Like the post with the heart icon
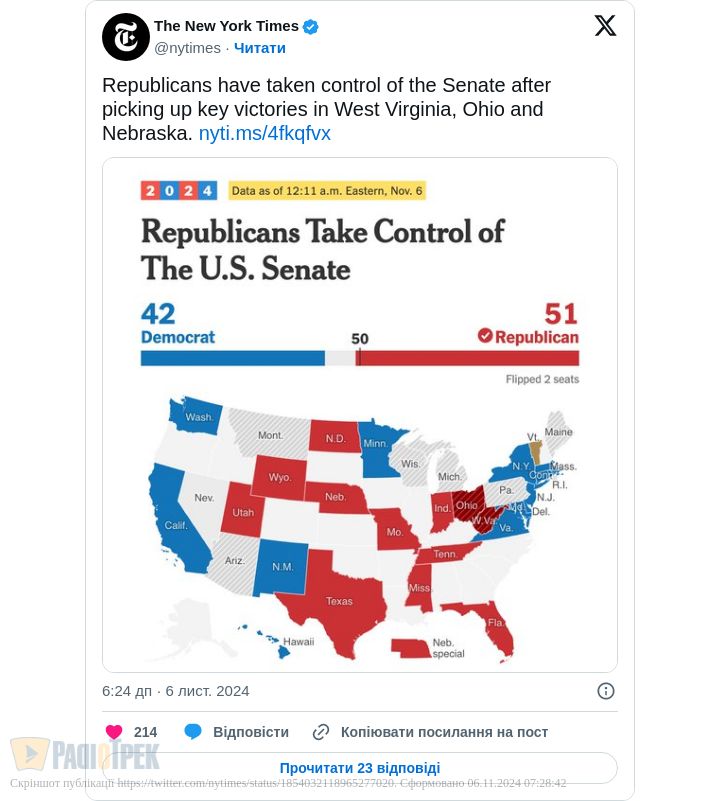 click(x=114, y=732)
